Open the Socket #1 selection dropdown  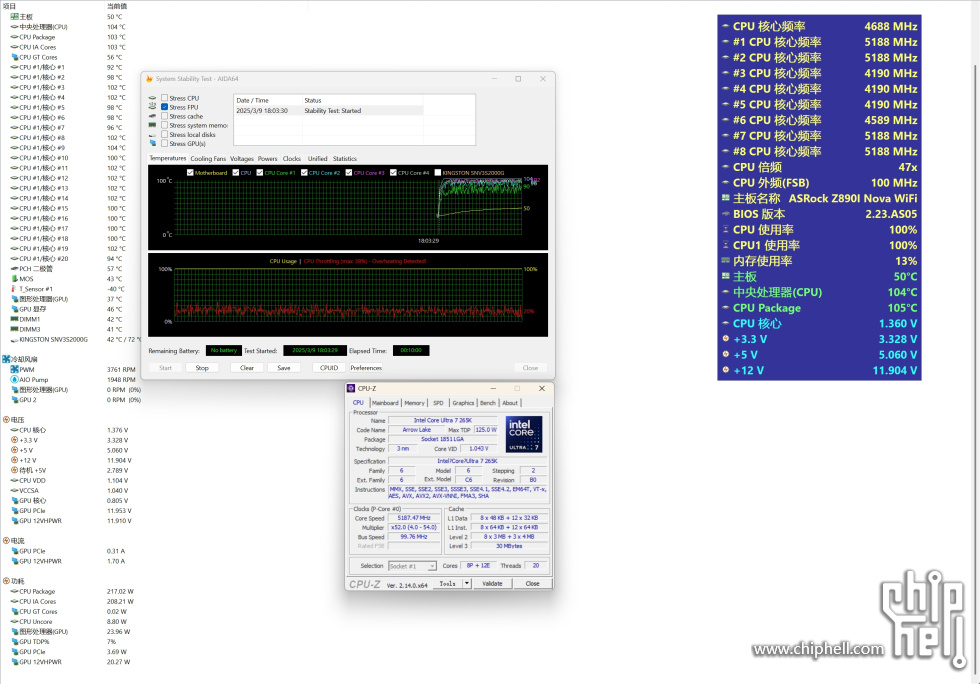click(412, 566)
